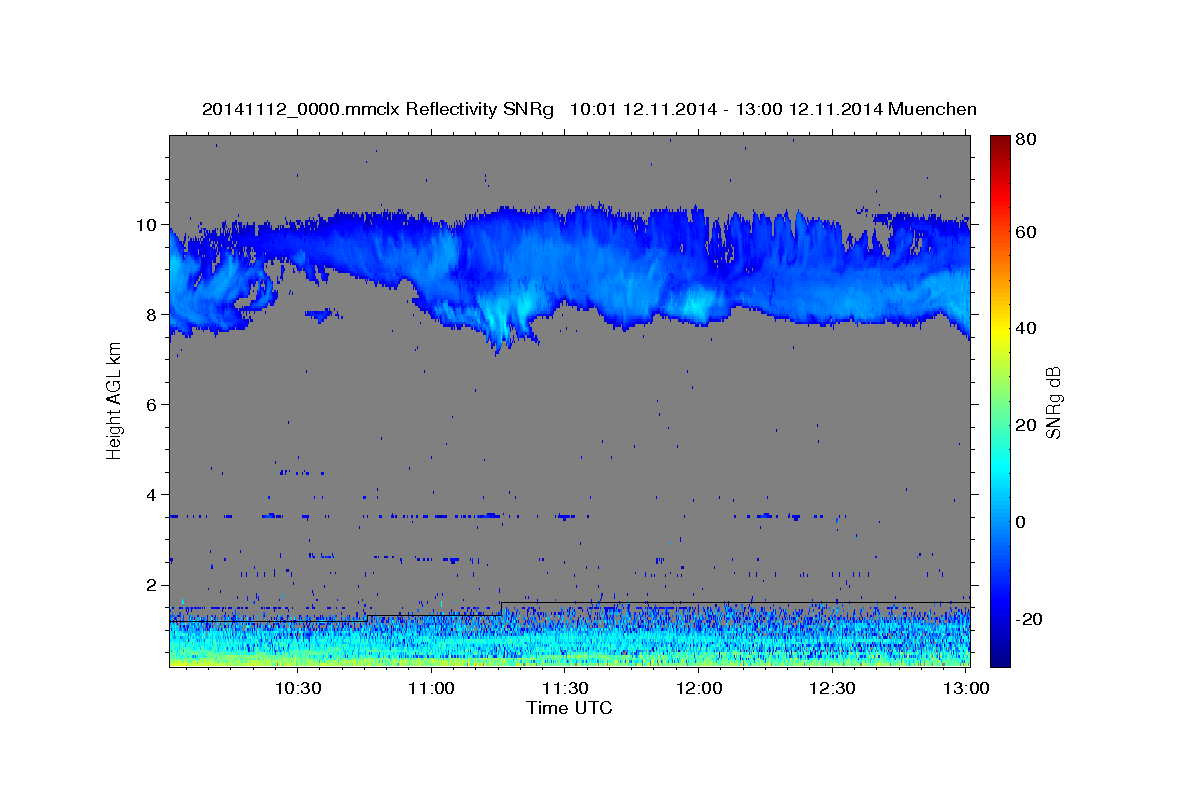The height and width of the screenshot is (800, 1200).
Task: Click the plot title starting with 20141112_0000.mmclx
Action: coord(589,109)
